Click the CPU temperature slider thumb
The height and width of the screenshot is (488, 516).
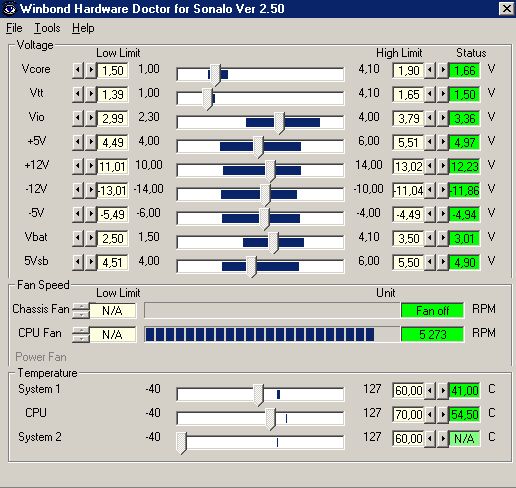(x=271, y=419)
